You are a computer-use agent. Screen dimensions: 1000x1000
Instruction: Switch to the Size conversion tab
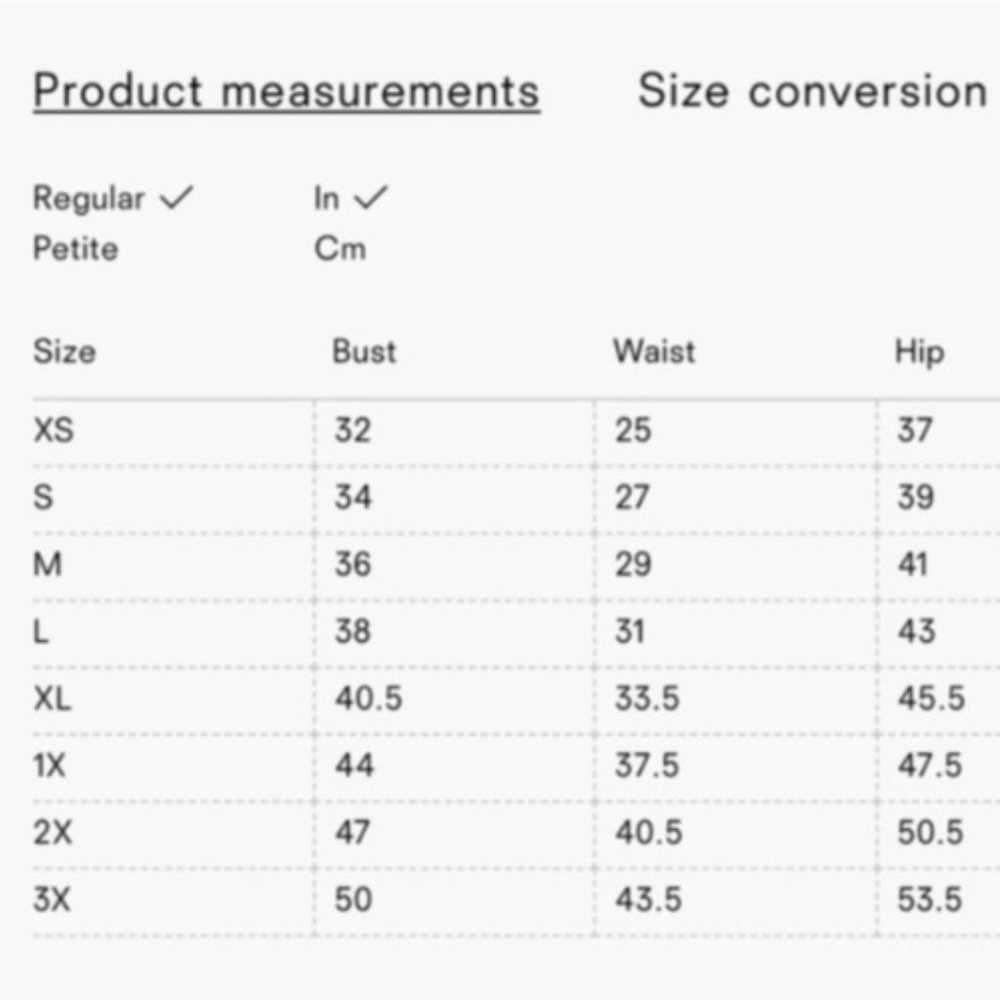(x=812, y=91)
